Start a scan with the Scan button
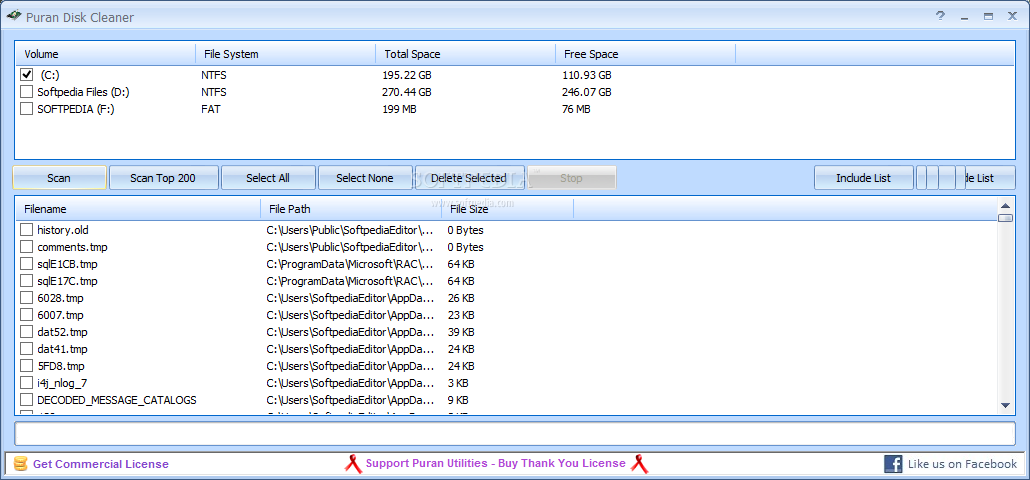Image resolution: width=1030 pixels, height=480 pixels. (59, 178)
